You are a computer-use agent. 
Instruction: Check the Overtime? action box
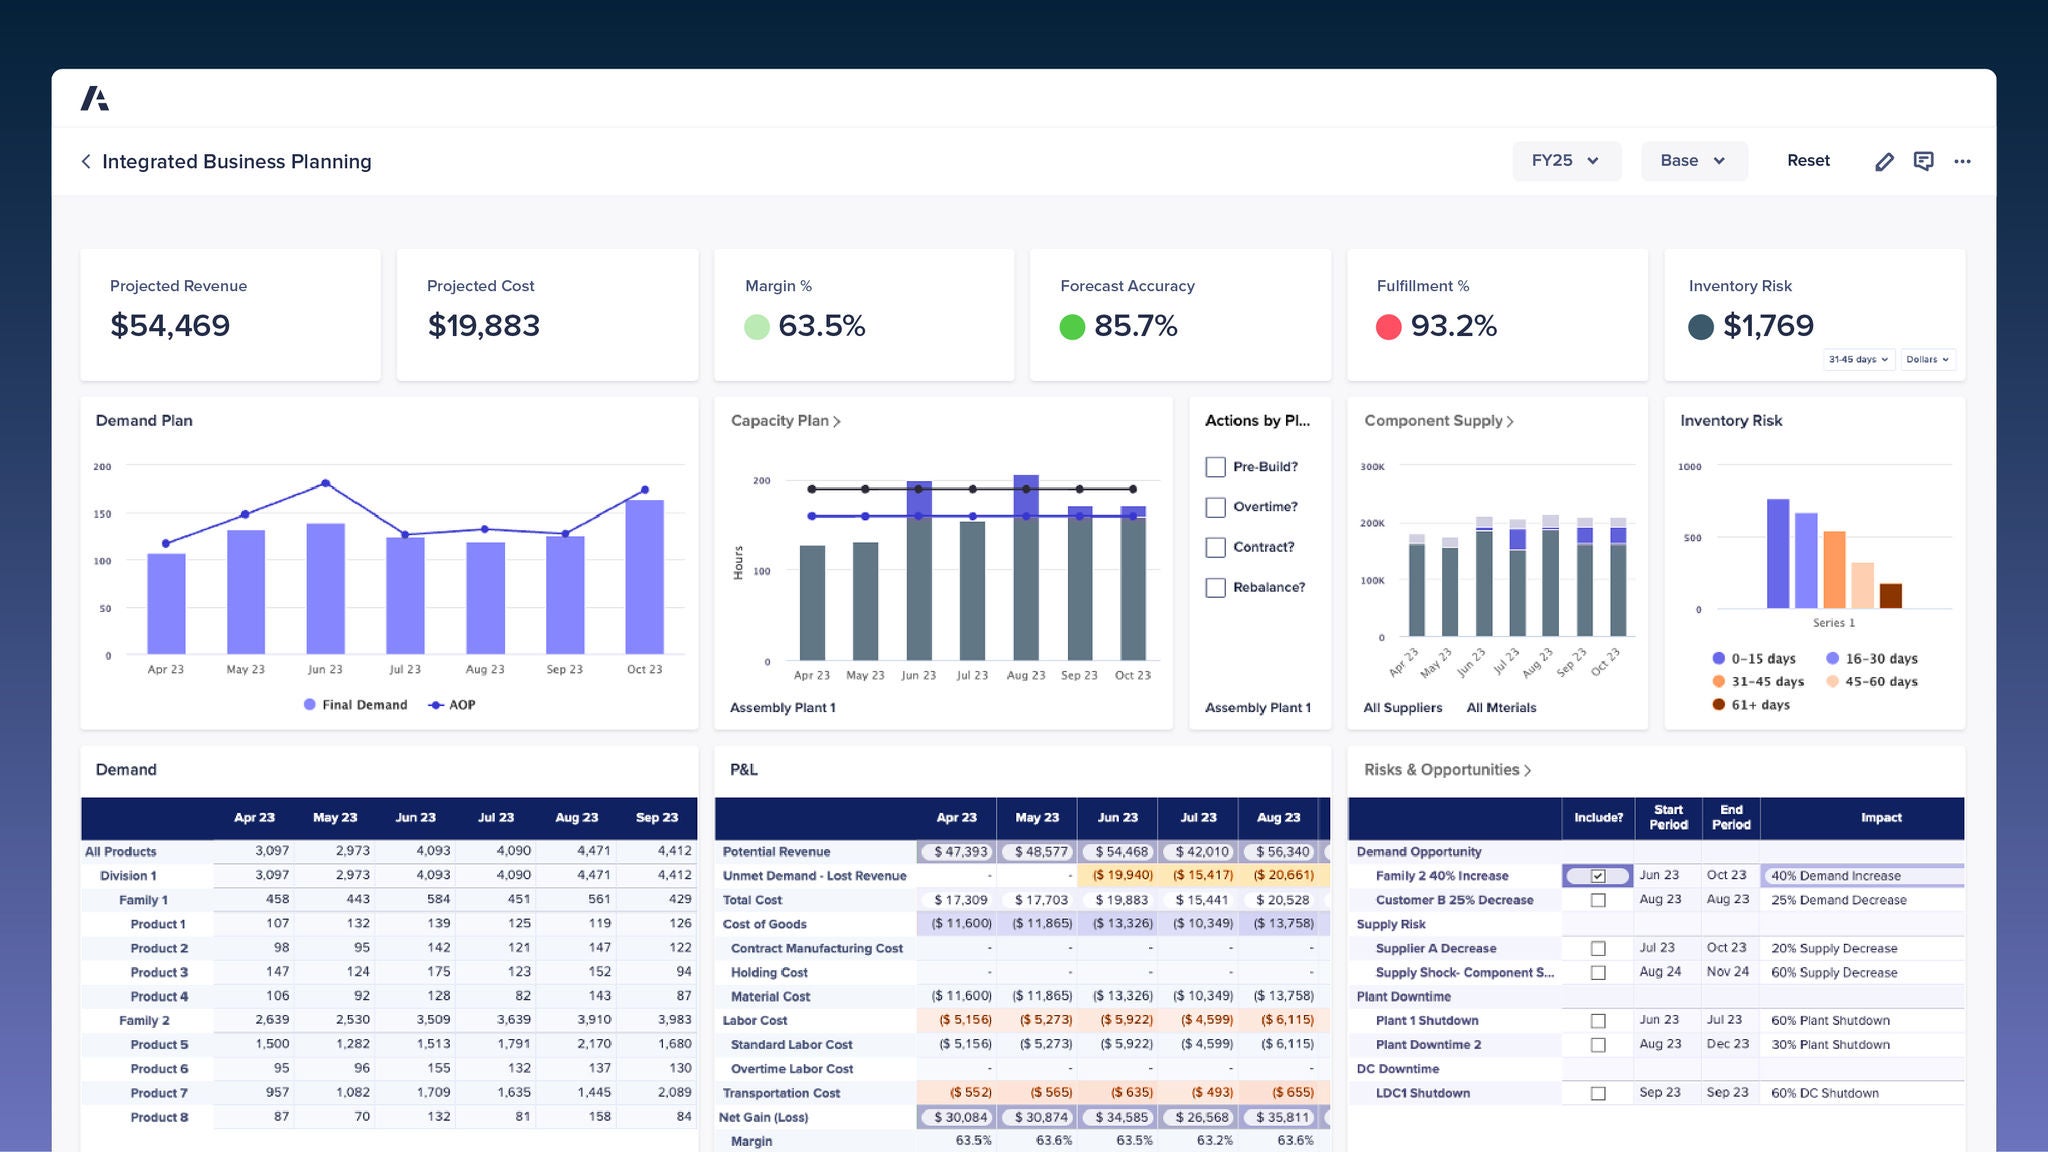[x=1215, y=507]
